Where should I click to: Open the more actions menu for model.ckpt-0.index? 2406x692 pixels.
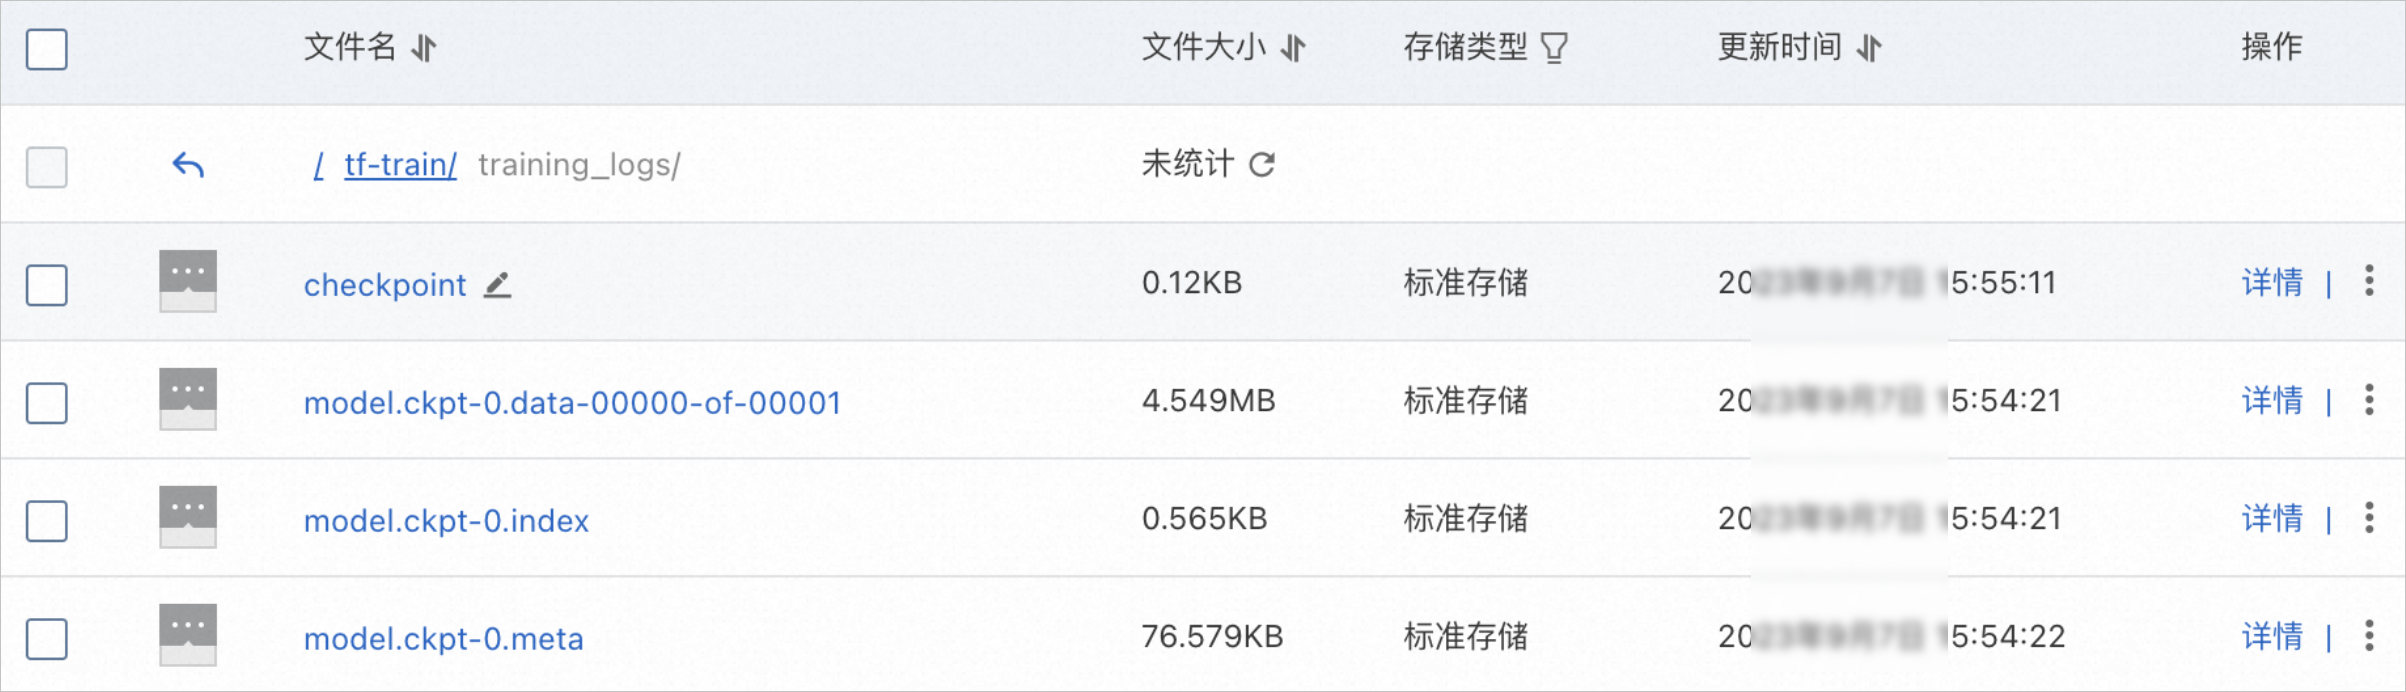(2369, 517)
